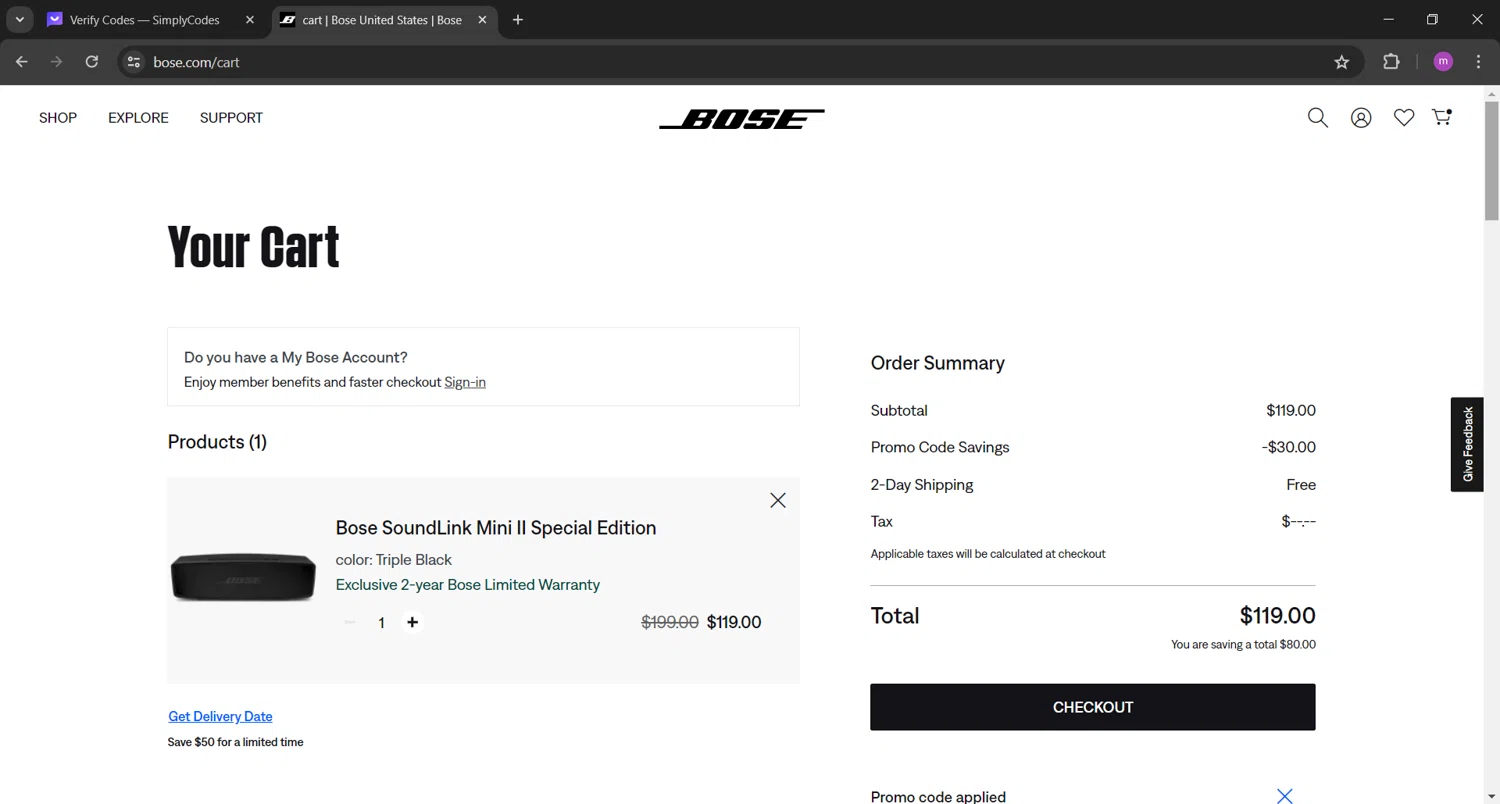The width and height of the screenshot is (1500, 804).
Task: Click the CHECKOUT button
Action: pyautogui.click(x=1093, y=707)
